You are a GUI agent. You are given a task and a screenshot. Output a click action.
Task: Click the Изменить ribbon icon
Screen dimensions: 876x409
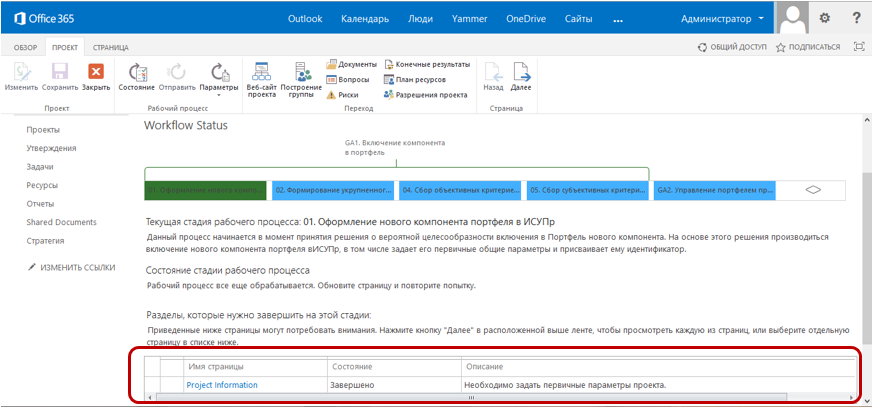(21, 77)
